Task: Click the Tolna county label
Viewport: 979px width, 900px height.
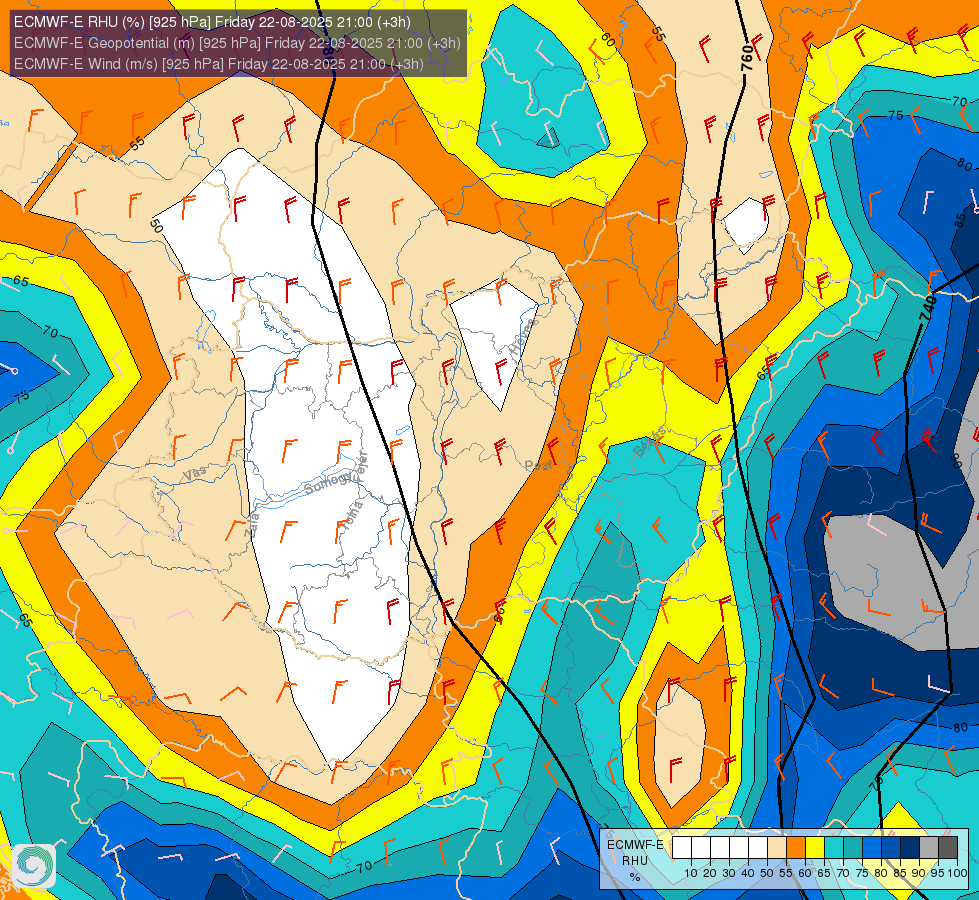Action: click(x=353, y=515)
